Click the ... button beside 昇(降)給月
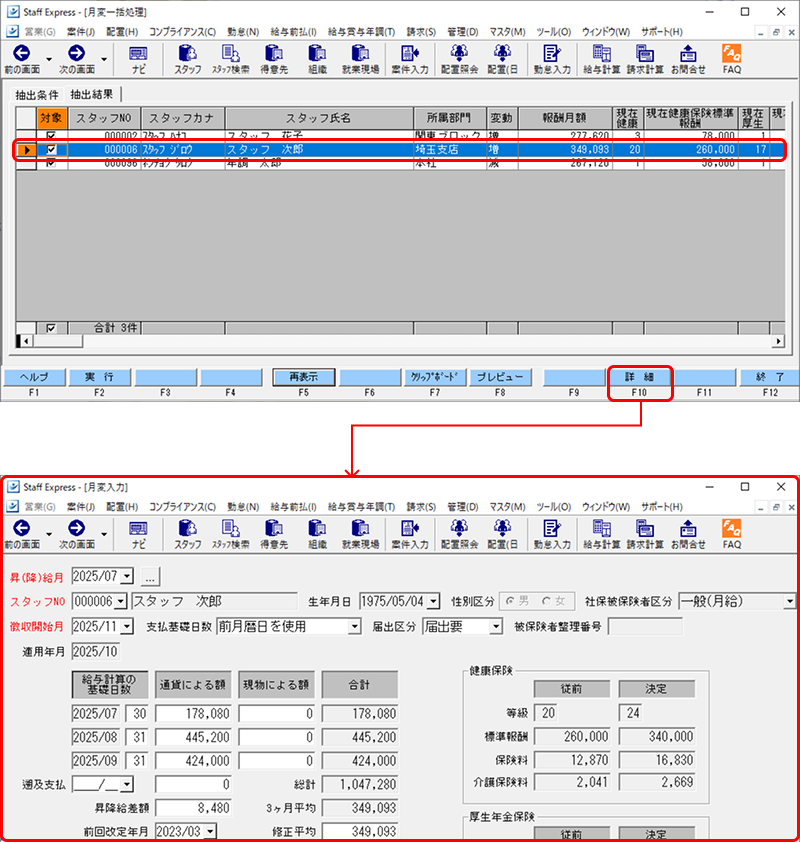 [x=150, y=577]
